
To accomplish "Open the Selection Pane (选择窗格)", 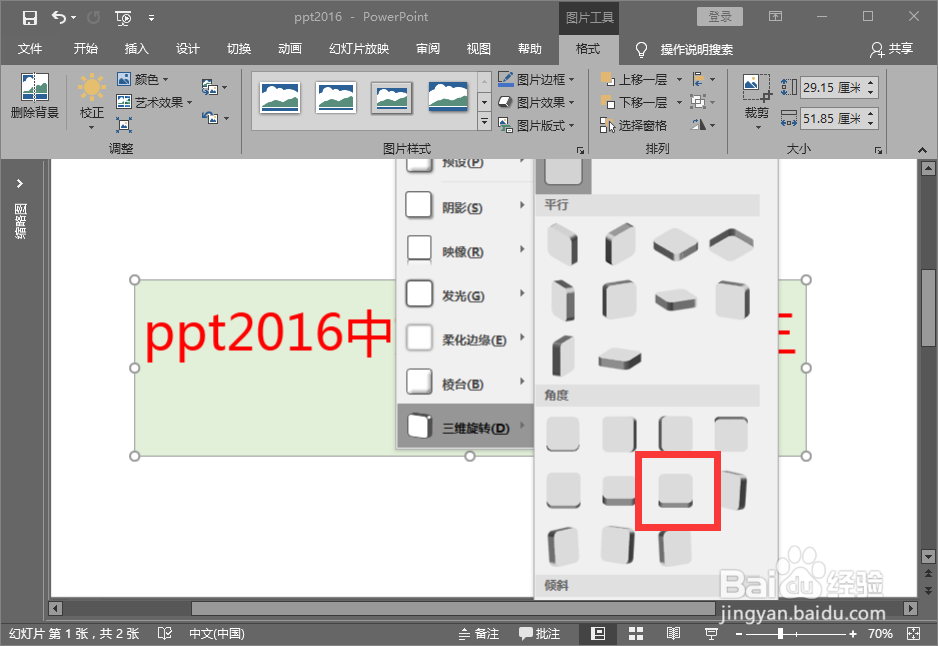I will [634, 125].
